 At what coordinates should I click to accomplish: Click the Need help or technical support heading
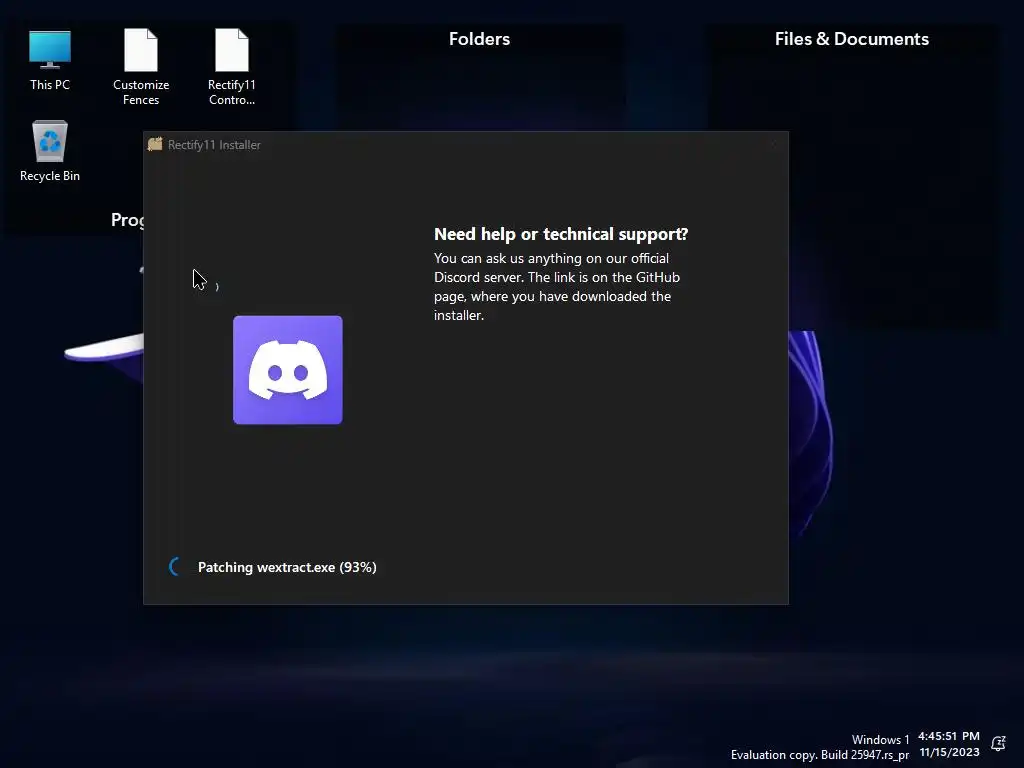(561, 234)
